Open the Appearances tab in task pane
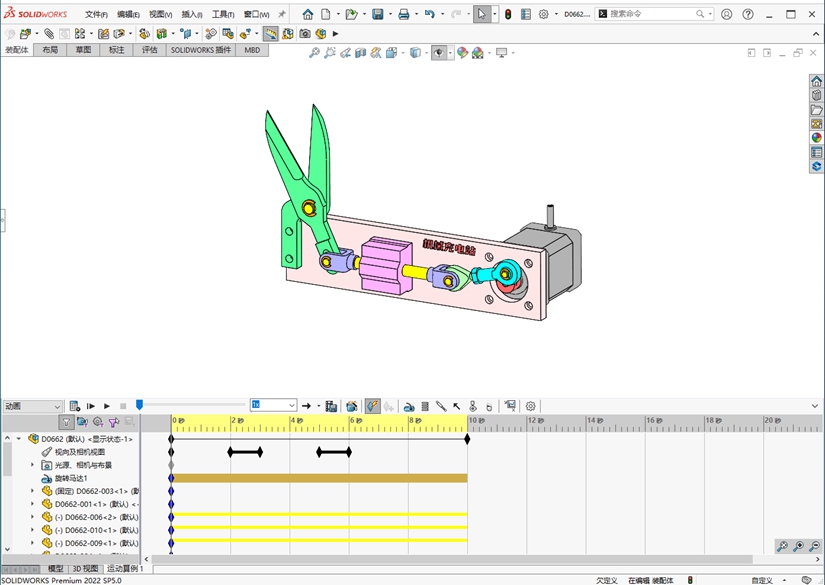Viewport: 825px width, 585px height. tap(816, 138)
